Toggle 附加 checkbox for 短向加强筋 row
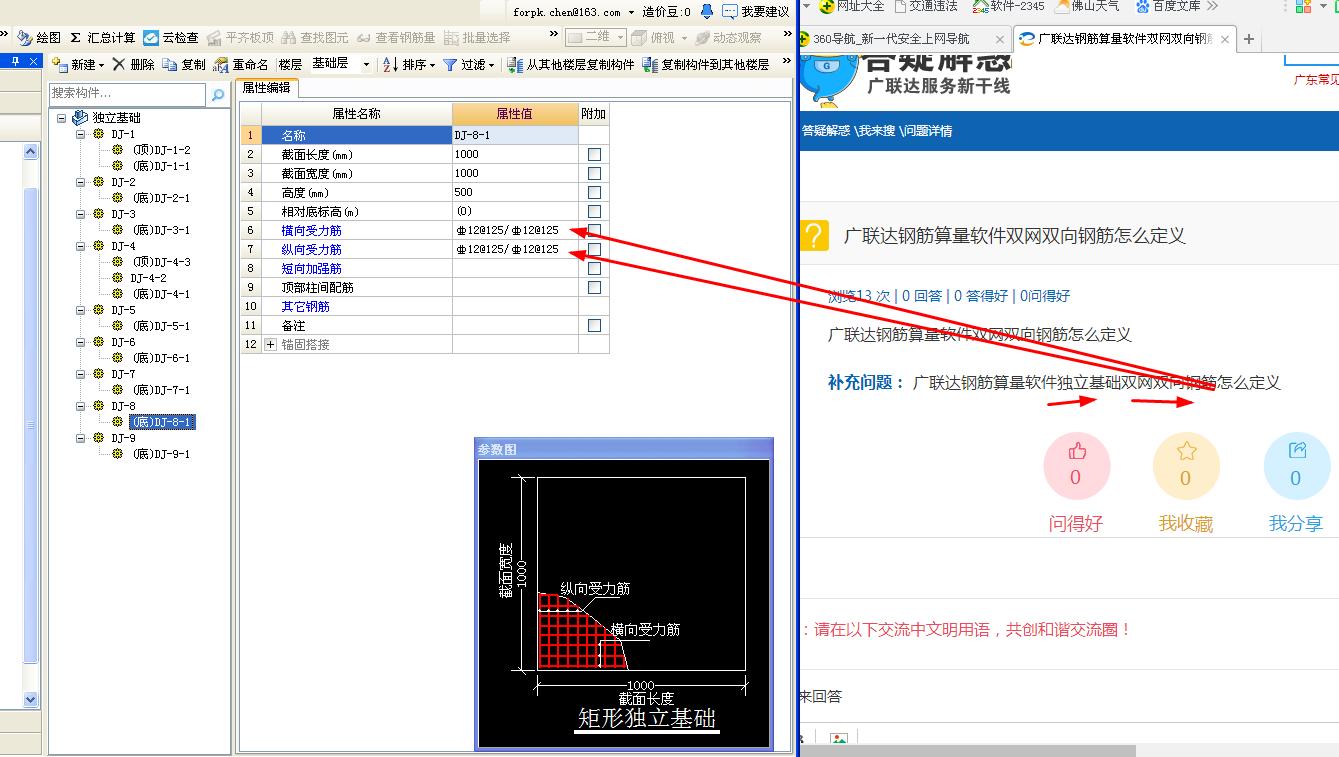1339x757 pixels. pos(594,268)
